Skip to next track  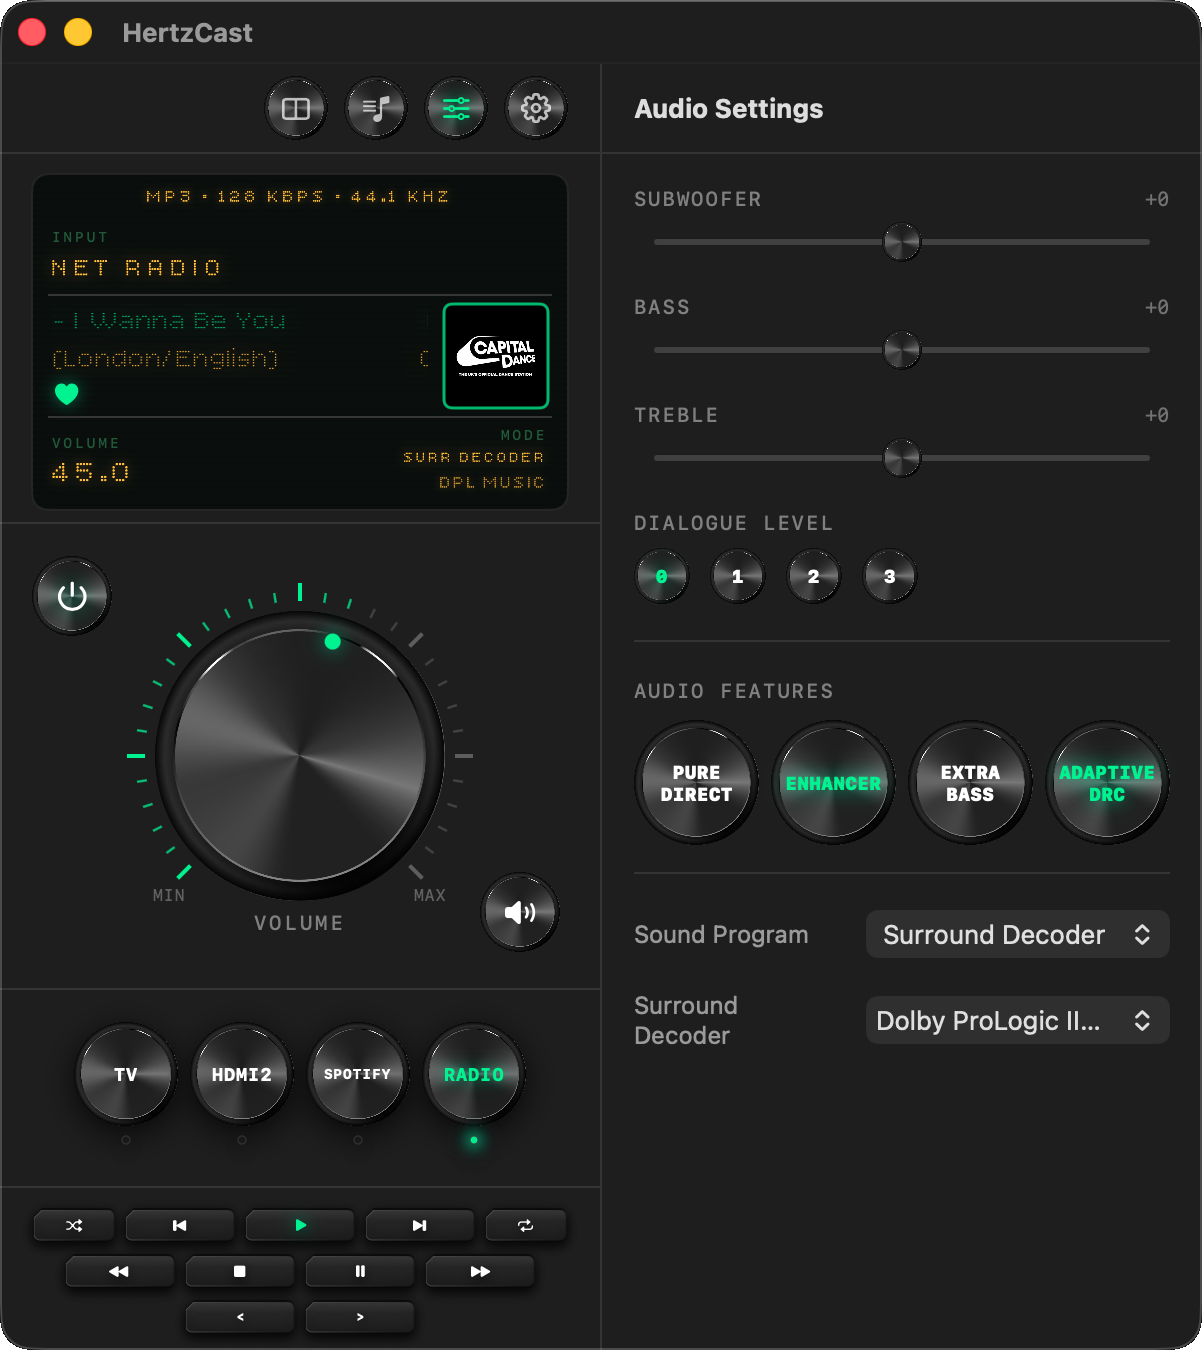point(420,1225)
